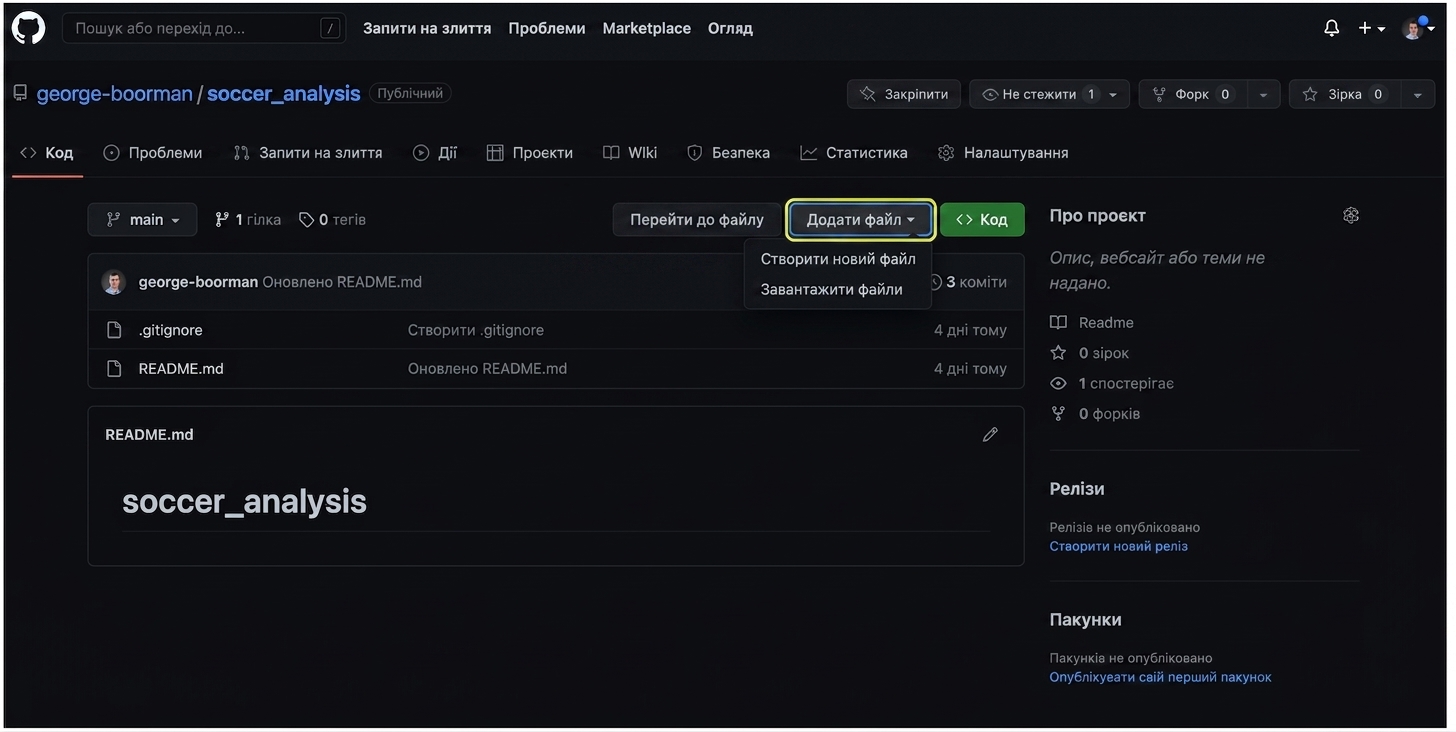Click the Закріпити pin button
1456x732 pixels.
pos(904,94)
